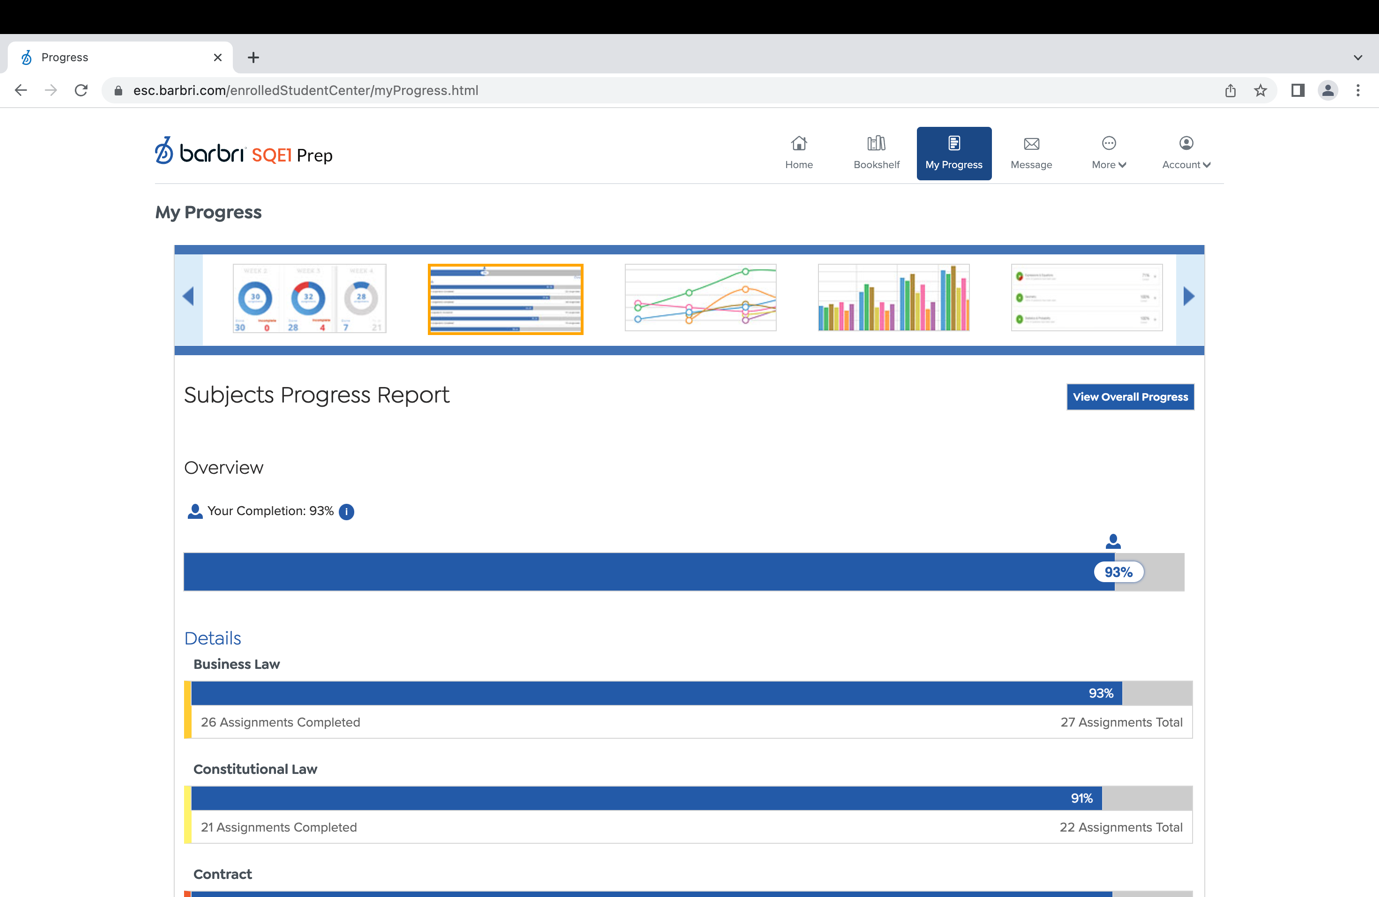Expand the More dropdown menu
This screenshot has width=1384, height=901.
1108,153
